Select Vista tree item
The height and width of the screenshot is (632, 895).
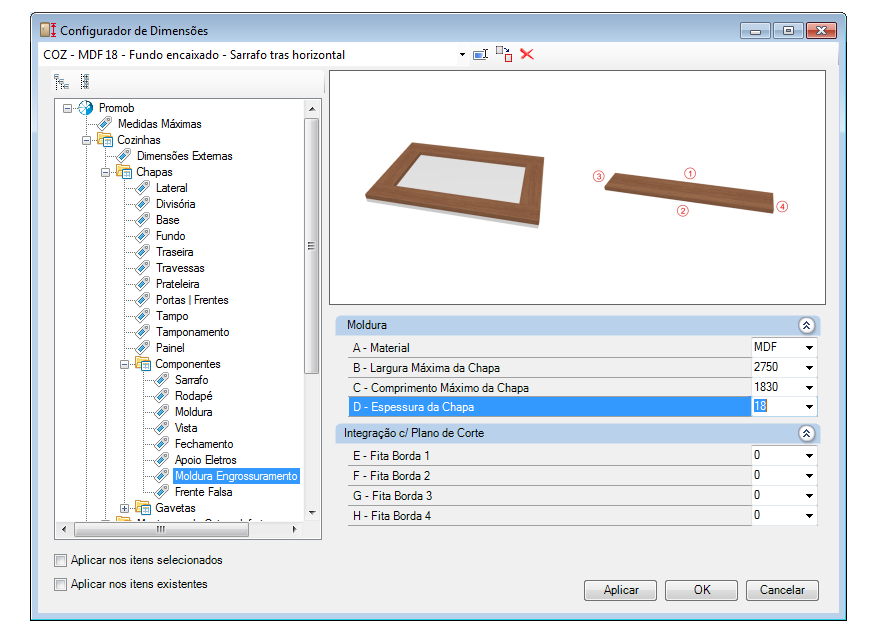tap(186, 428)
